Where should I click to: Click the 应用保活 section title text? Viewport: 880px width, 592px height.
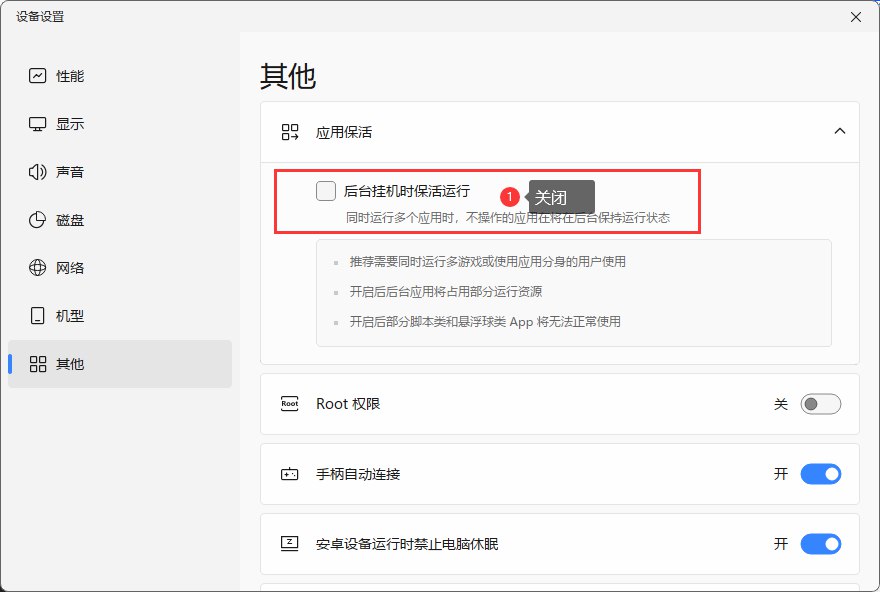pyautogui.click(x=344, y=132)
